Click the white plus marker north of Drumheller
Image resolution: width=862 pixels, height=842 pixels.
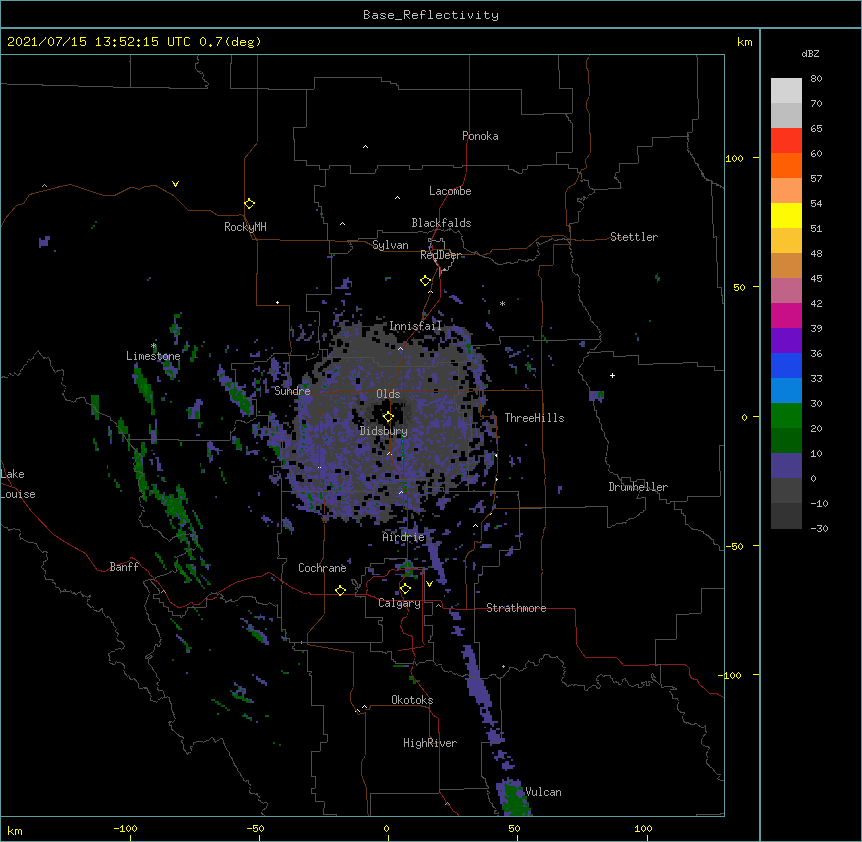point(612,375)
